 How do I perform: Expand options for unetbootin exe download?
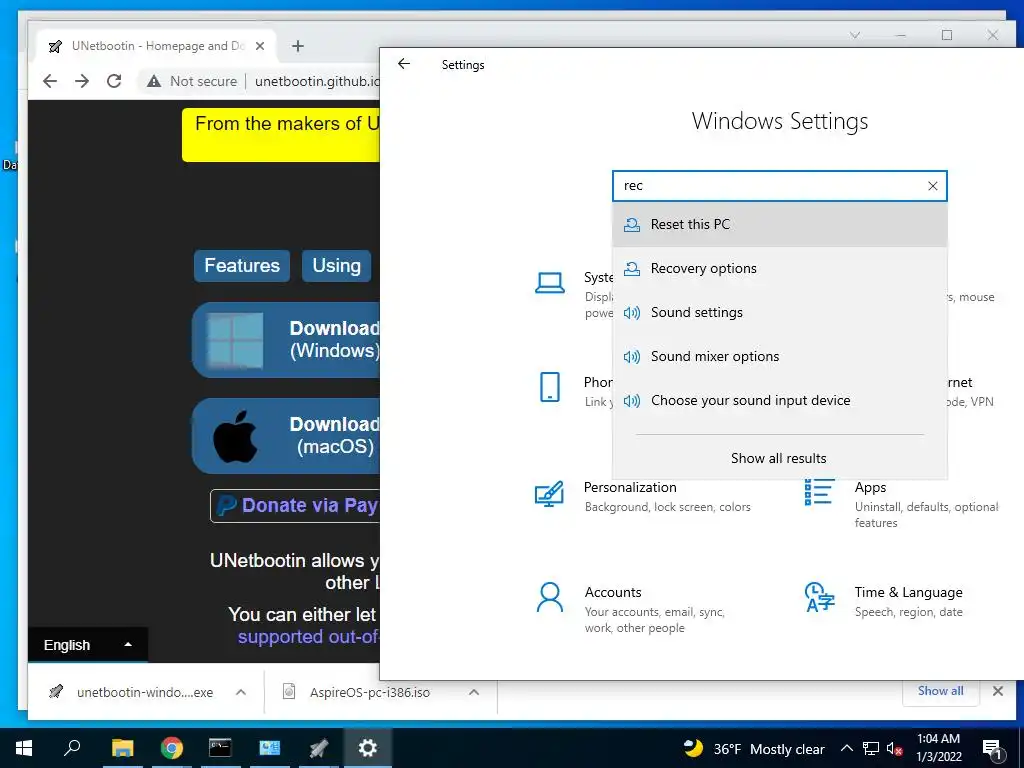pos(241,692)
